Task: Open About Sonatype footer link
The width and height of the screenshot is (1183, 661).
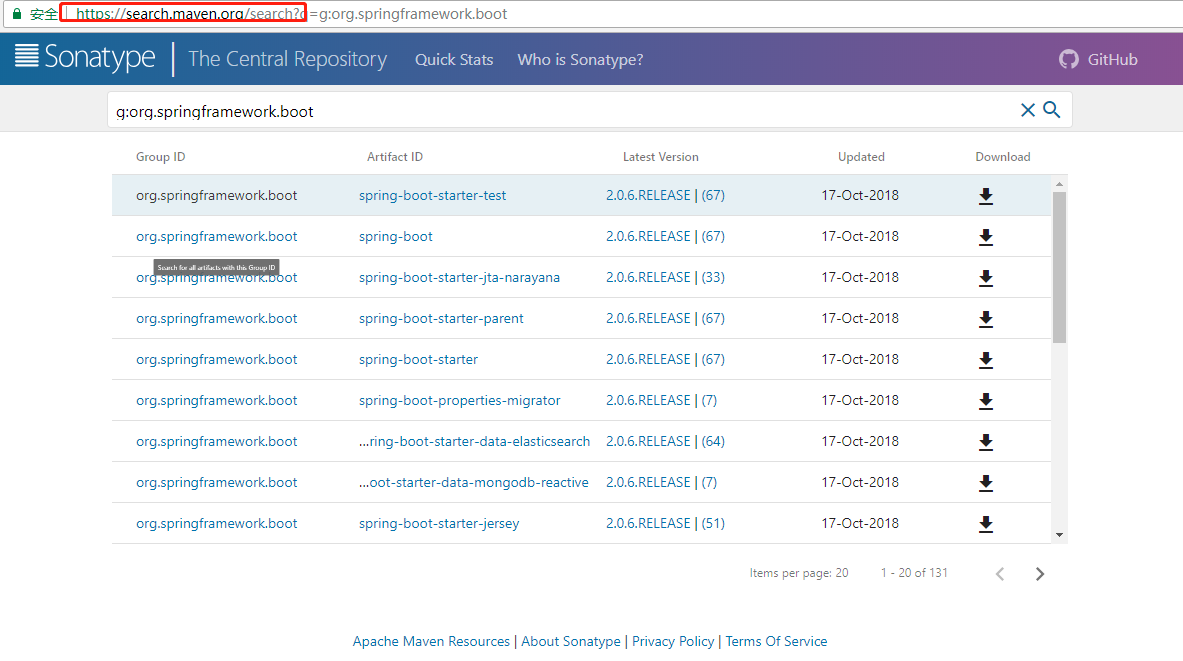Action: (x=570, y=641)
